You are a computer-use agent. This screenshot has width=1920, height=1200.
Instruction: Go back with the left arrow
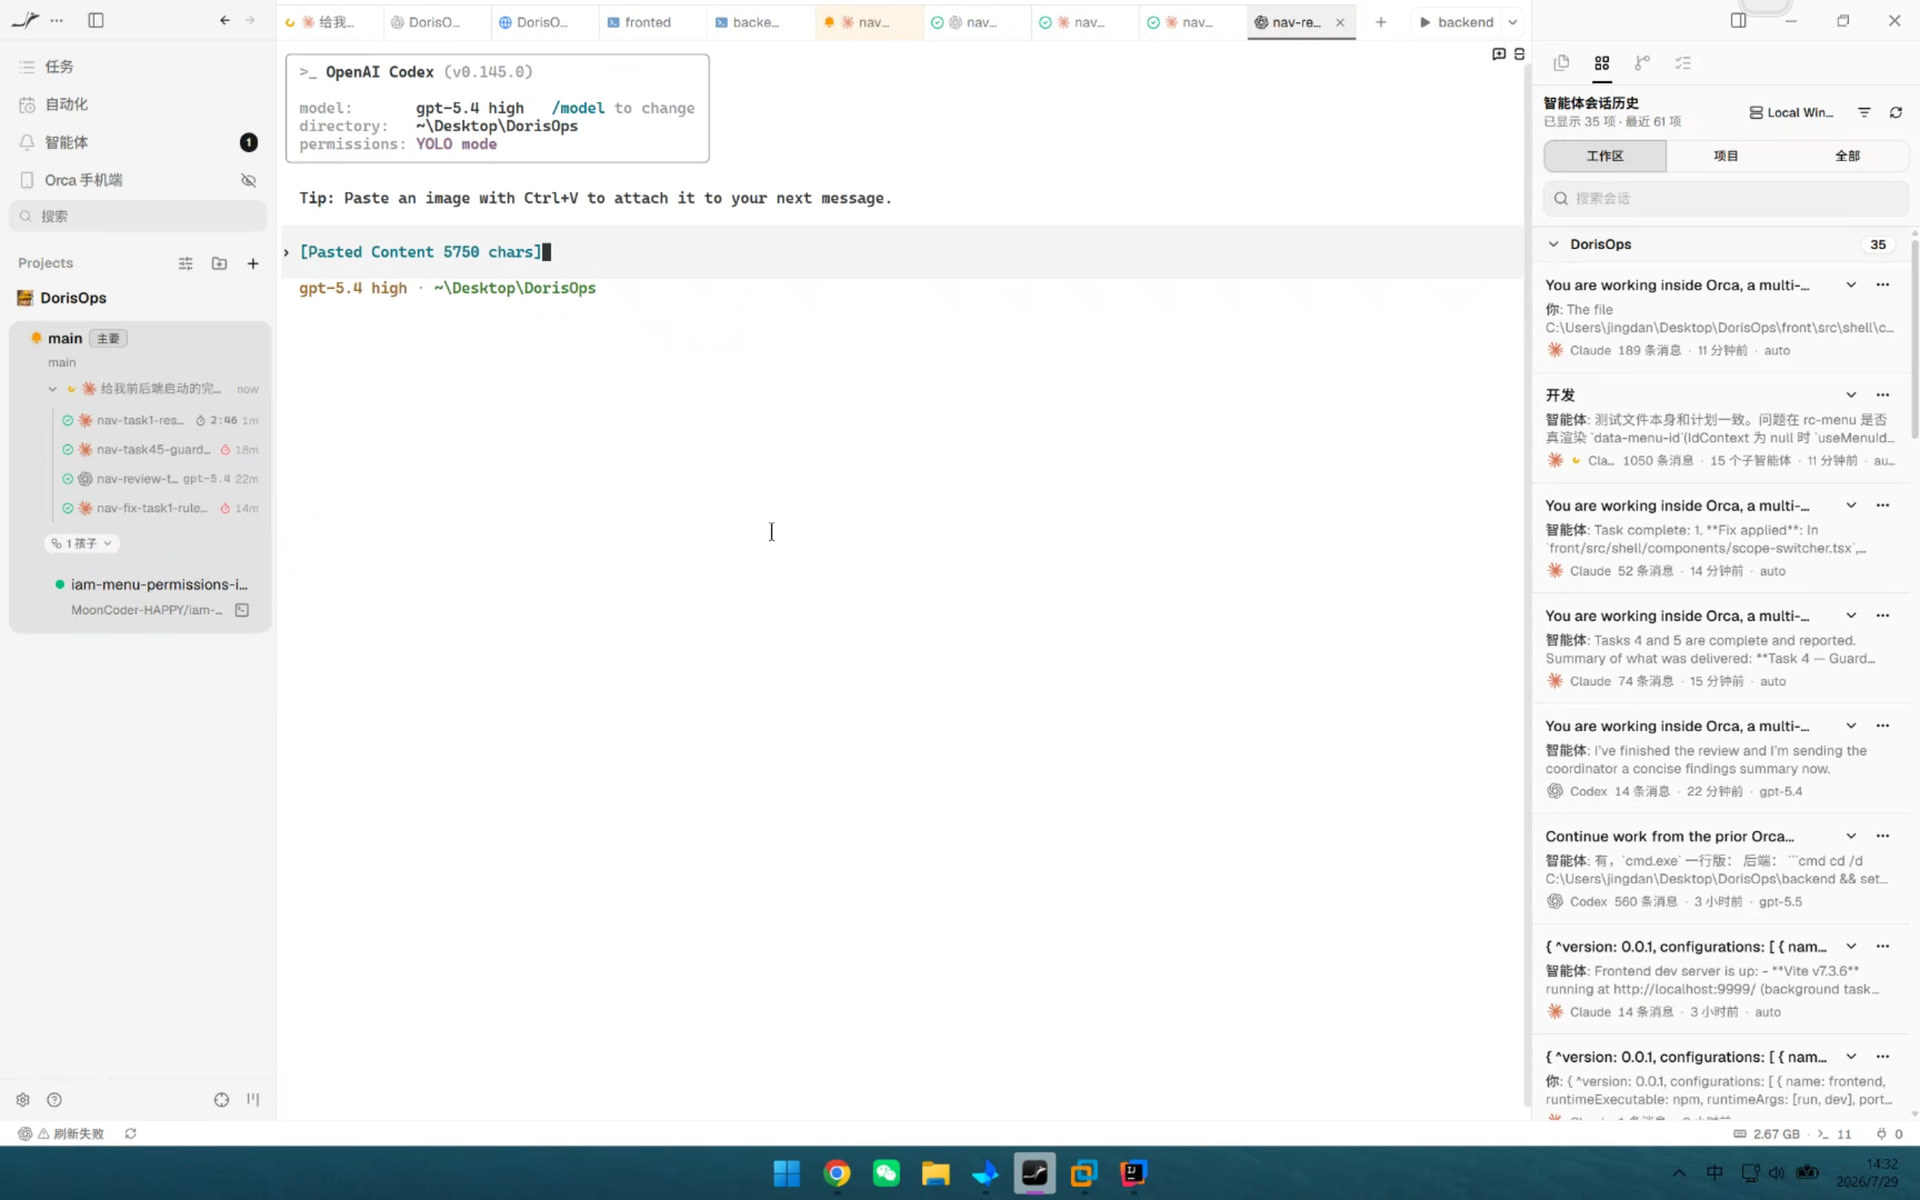click(224, 20)
